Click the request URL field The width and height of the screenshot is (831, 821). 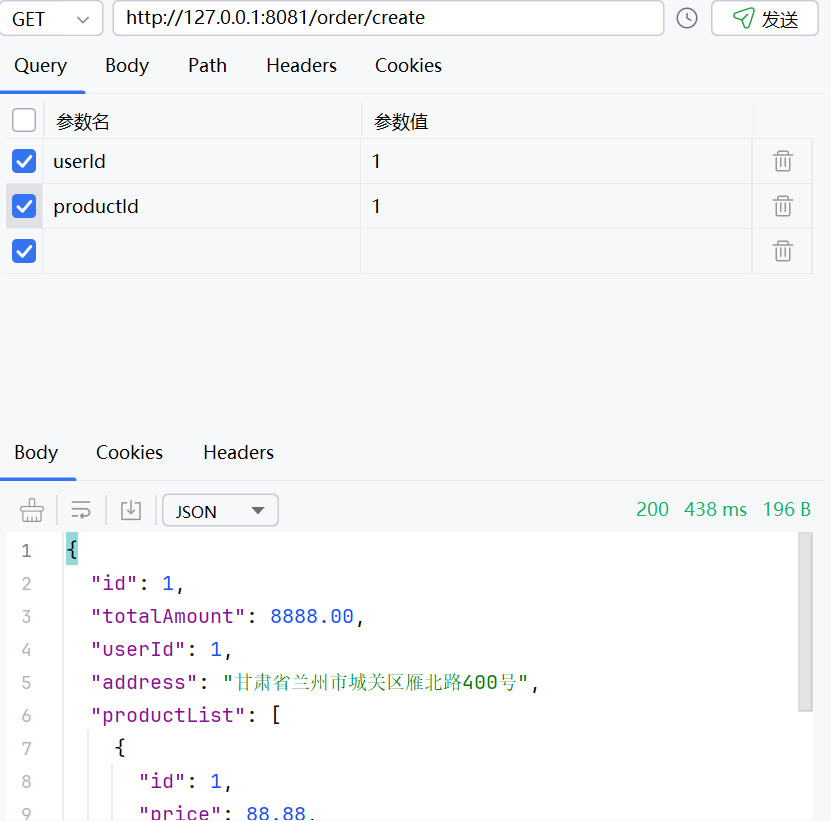click(388, 18)
